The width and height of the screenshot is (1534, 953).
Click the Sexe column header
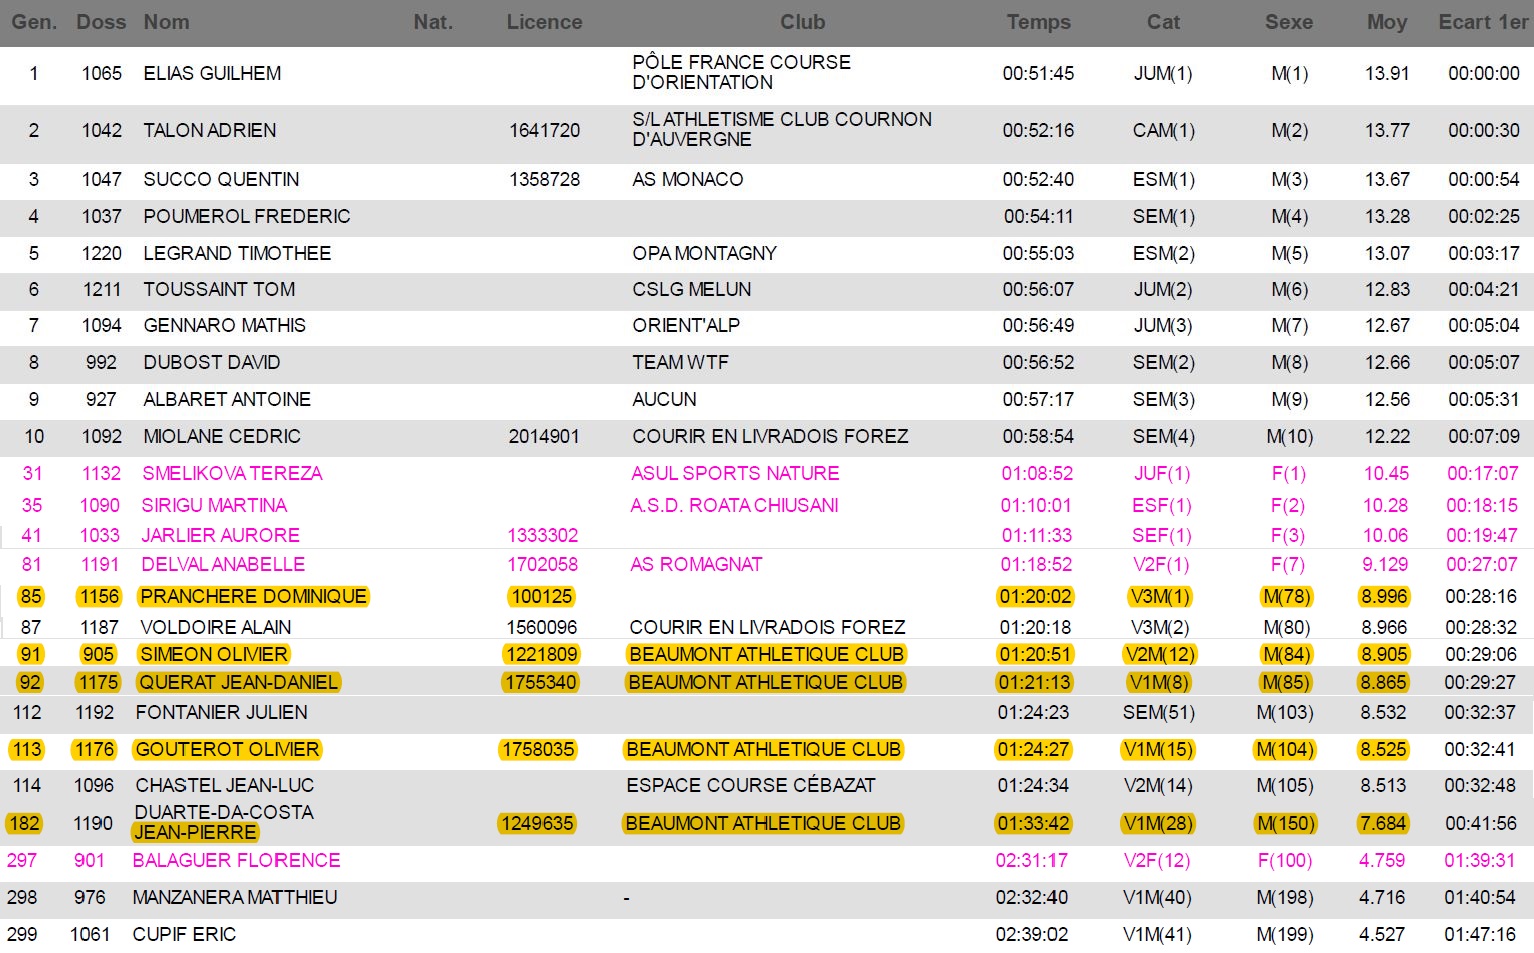1289,22
